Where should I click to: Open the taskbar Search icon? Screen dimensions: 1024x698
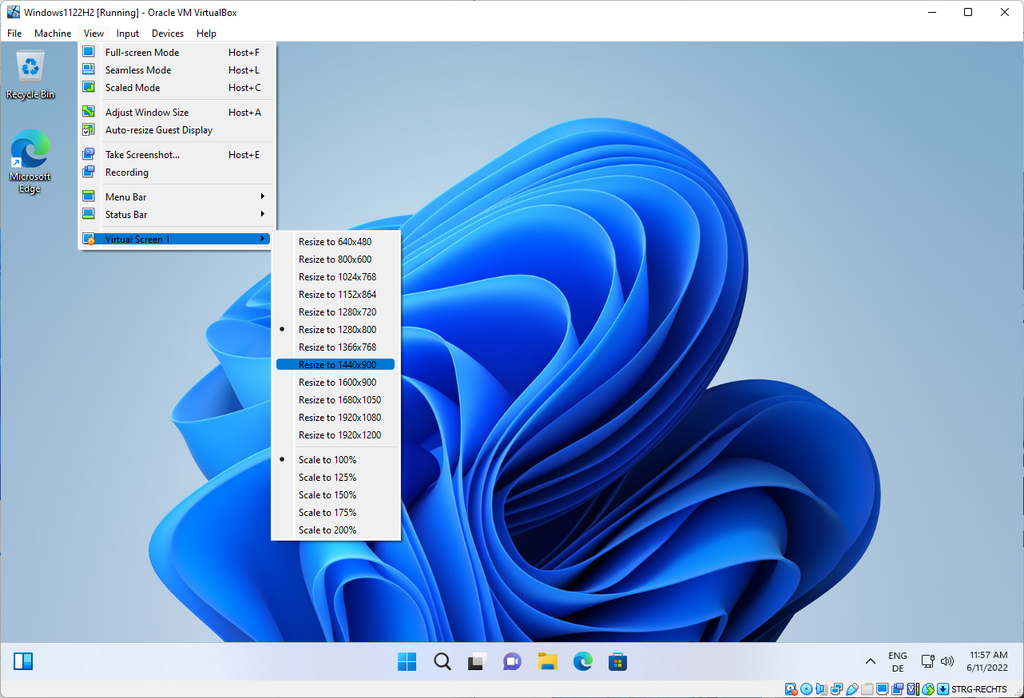(442, 661)
